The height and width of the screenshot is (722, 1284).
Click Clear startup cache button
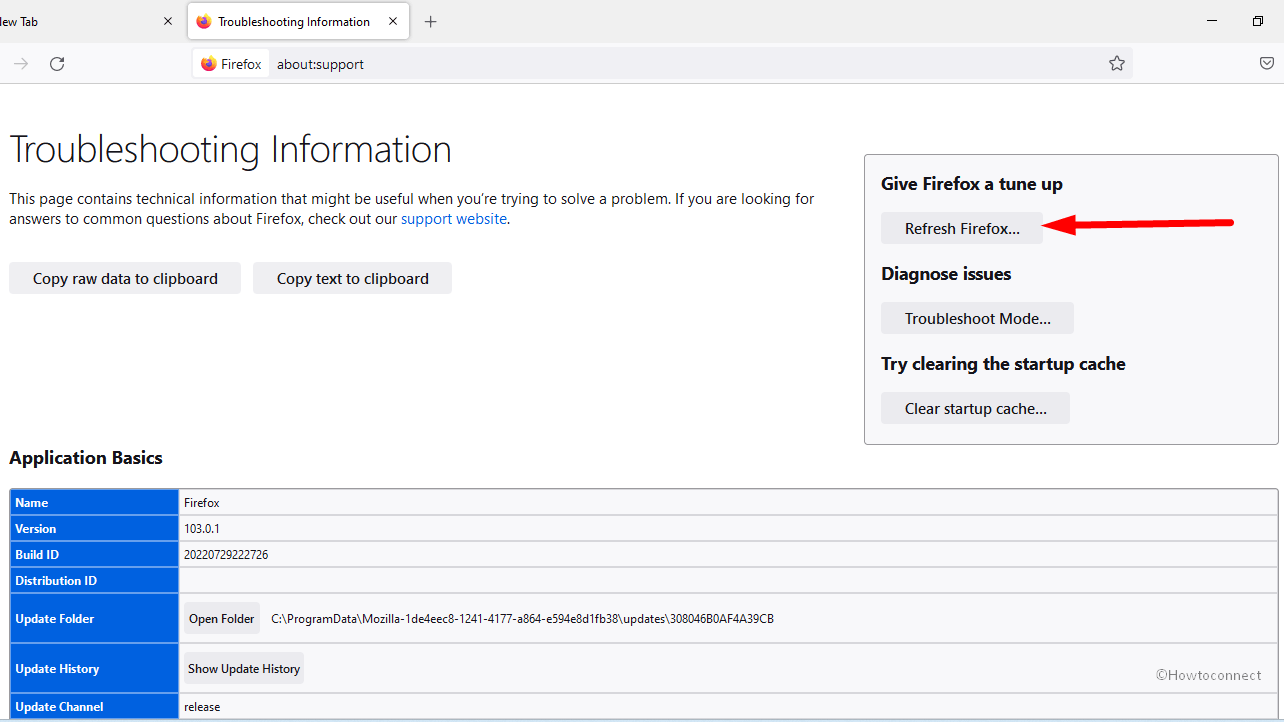pyautogui.click(x=975, y=408)
